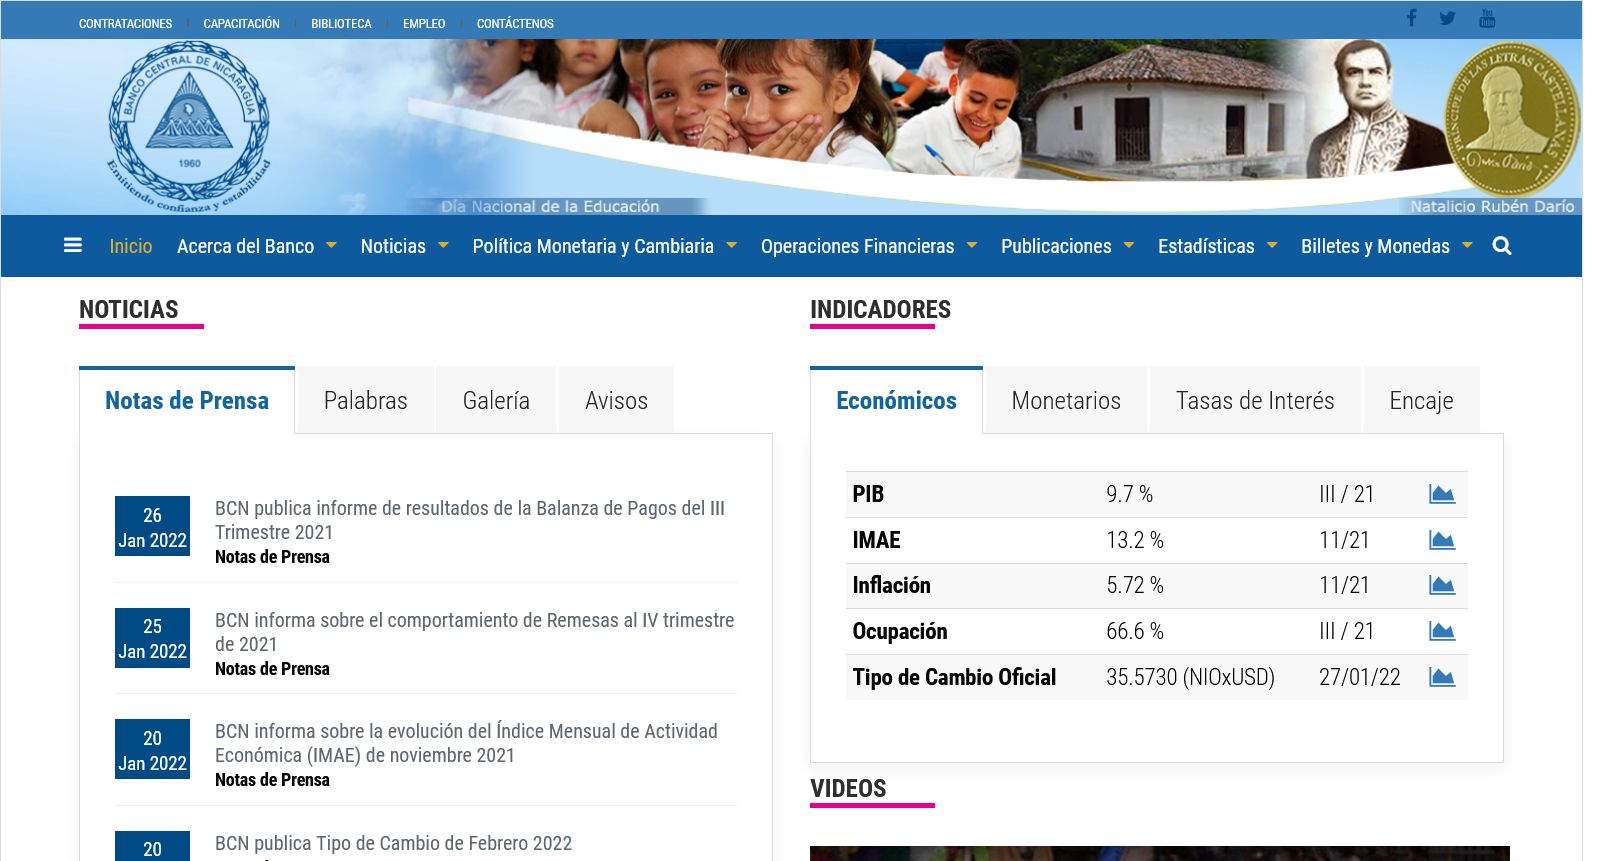View the Inflación chart icon
Image resolution: width=1603 pixels, height=861 pixels.
1441,585
